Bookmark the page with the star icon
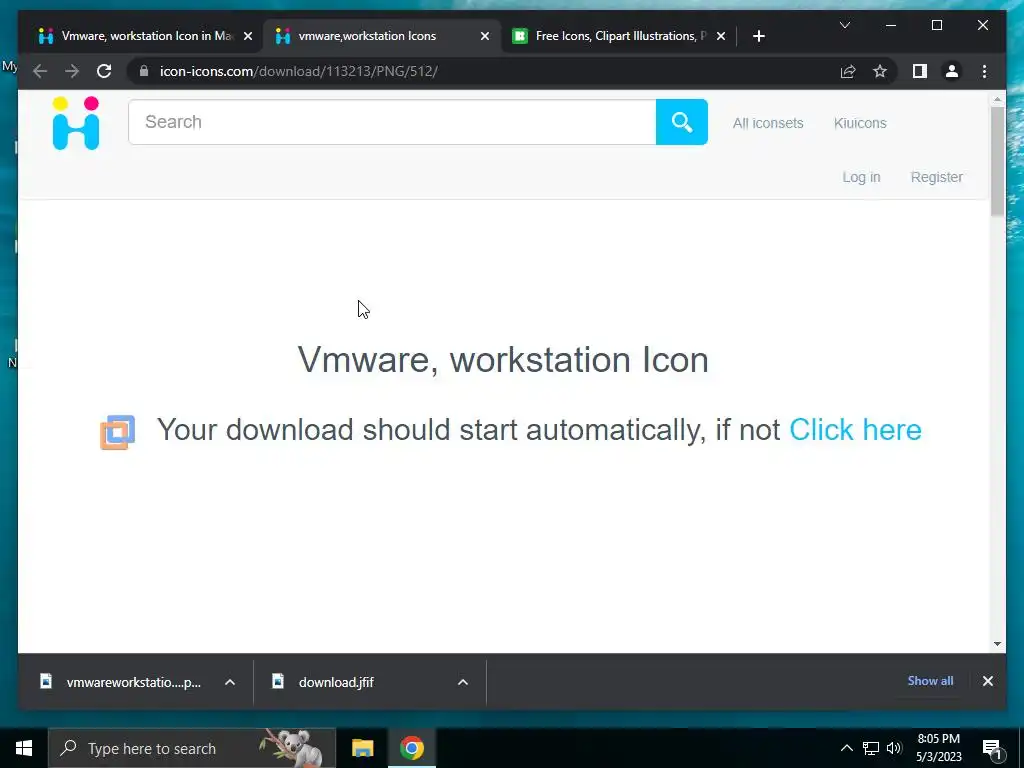1024x768 pixels. point(880,71)
